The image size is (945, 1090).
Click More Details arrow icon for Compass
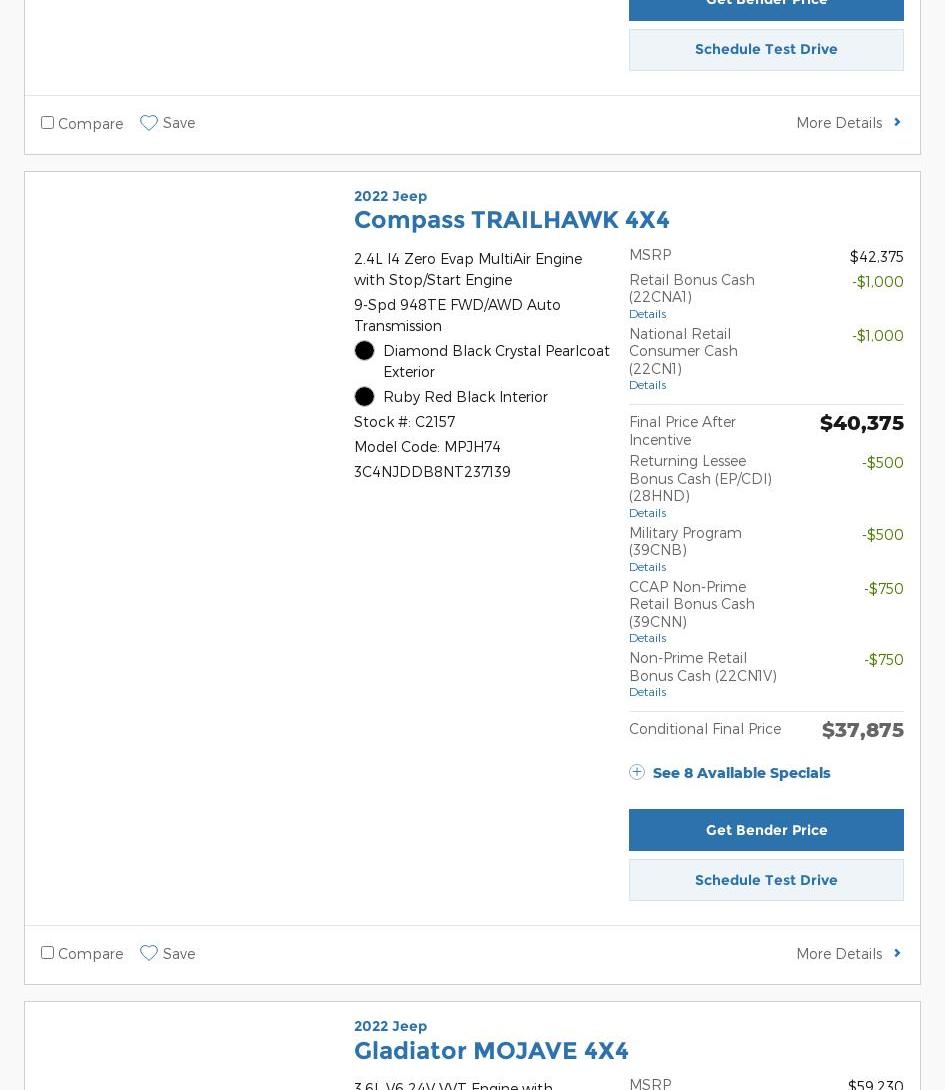[x=897, y=953]
